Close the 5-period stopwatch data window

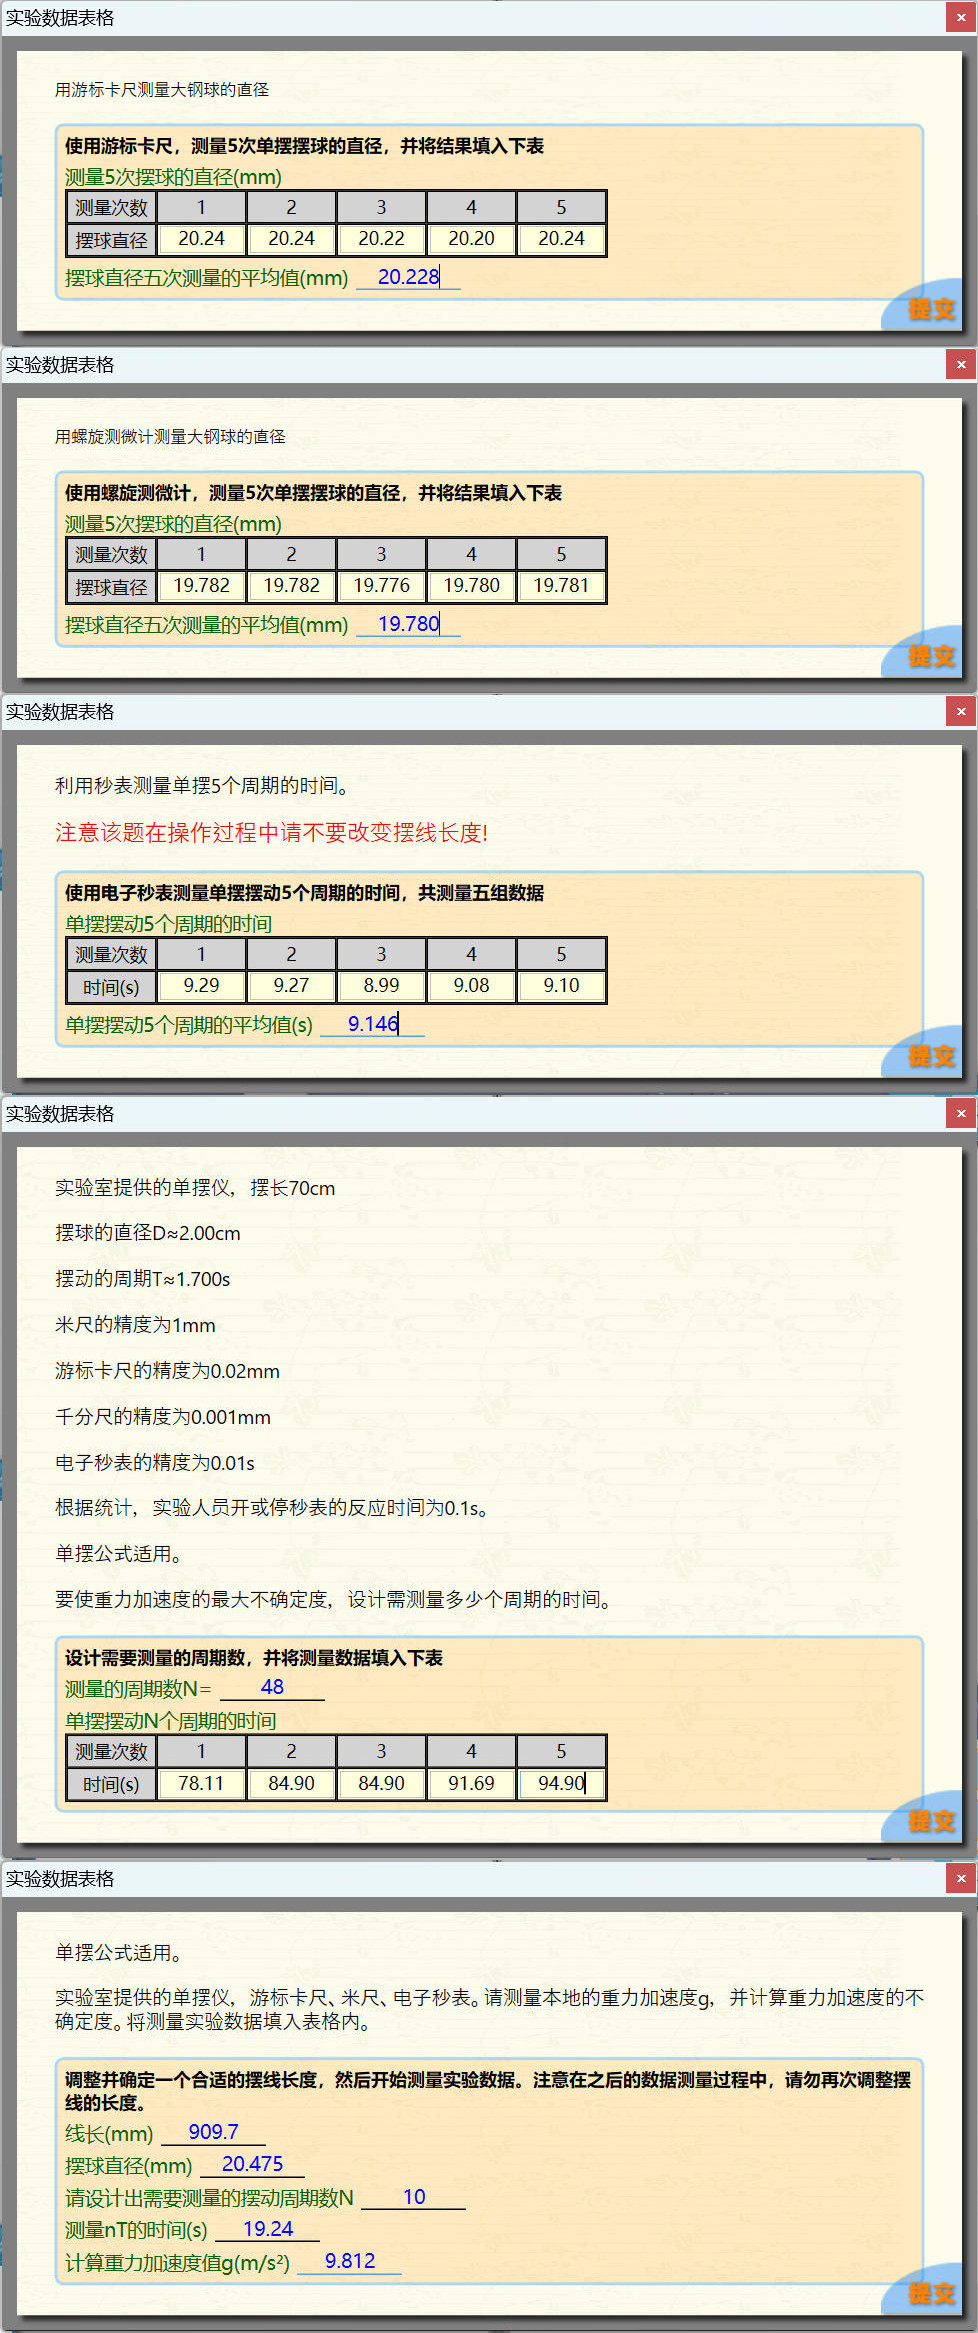click(961, 712)
